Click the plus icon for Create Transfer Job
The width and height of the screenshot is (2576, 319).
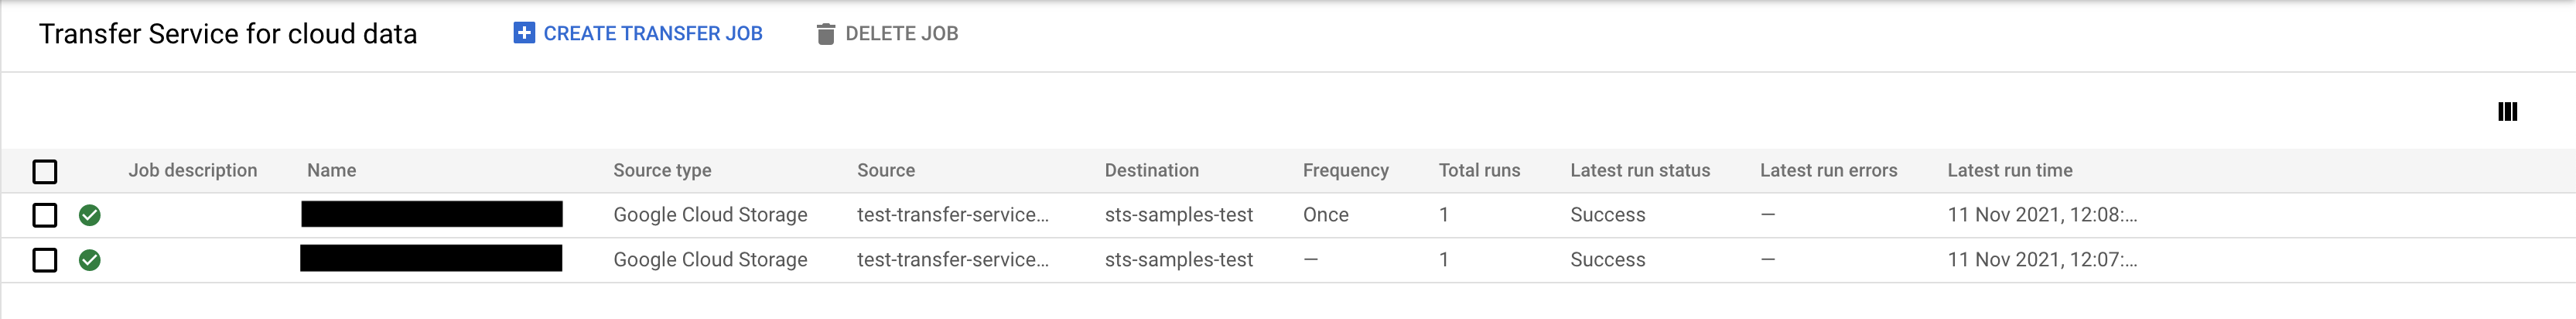point(524,33)
